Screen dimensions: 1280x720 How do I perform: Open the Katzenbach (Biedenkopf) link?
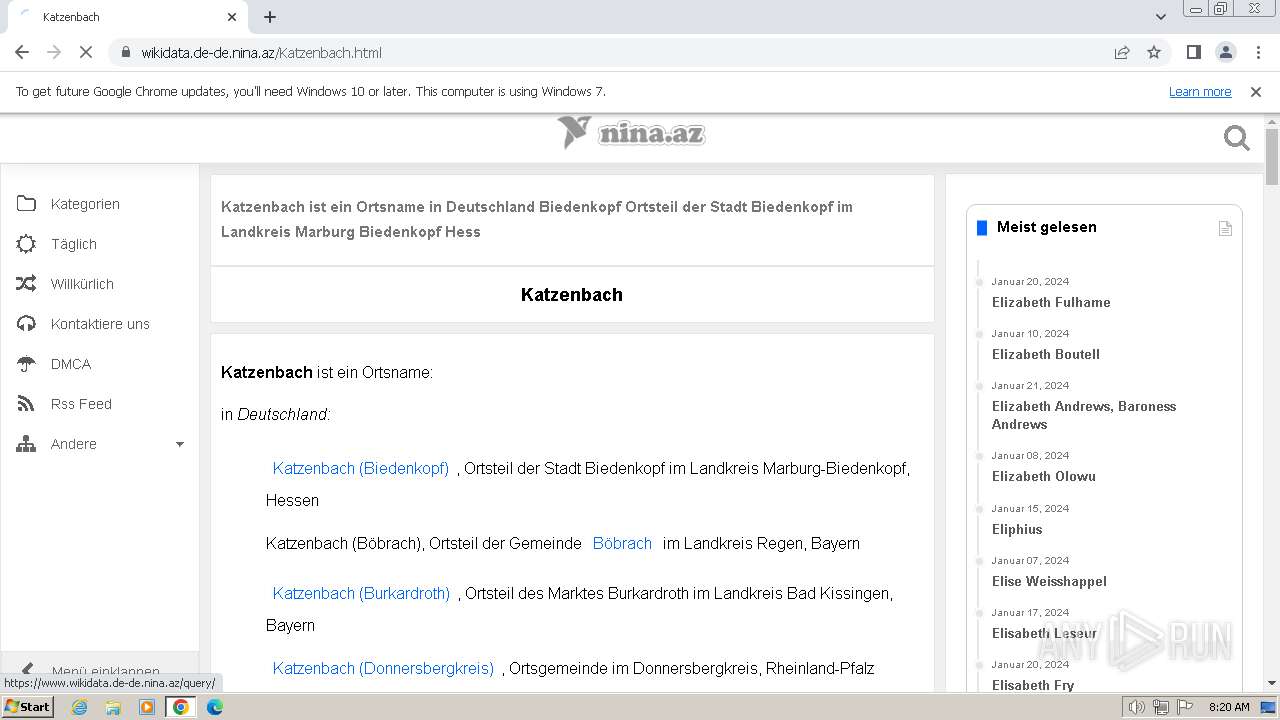pos(360,468)
